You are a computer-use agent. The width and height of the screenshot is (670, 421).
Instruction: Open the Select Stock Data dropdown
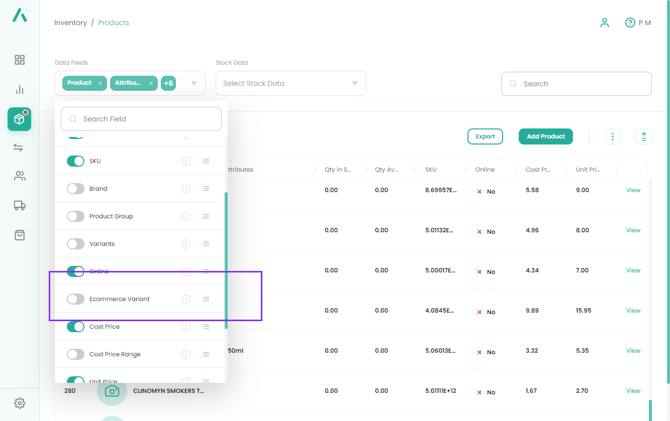point(290,84)
